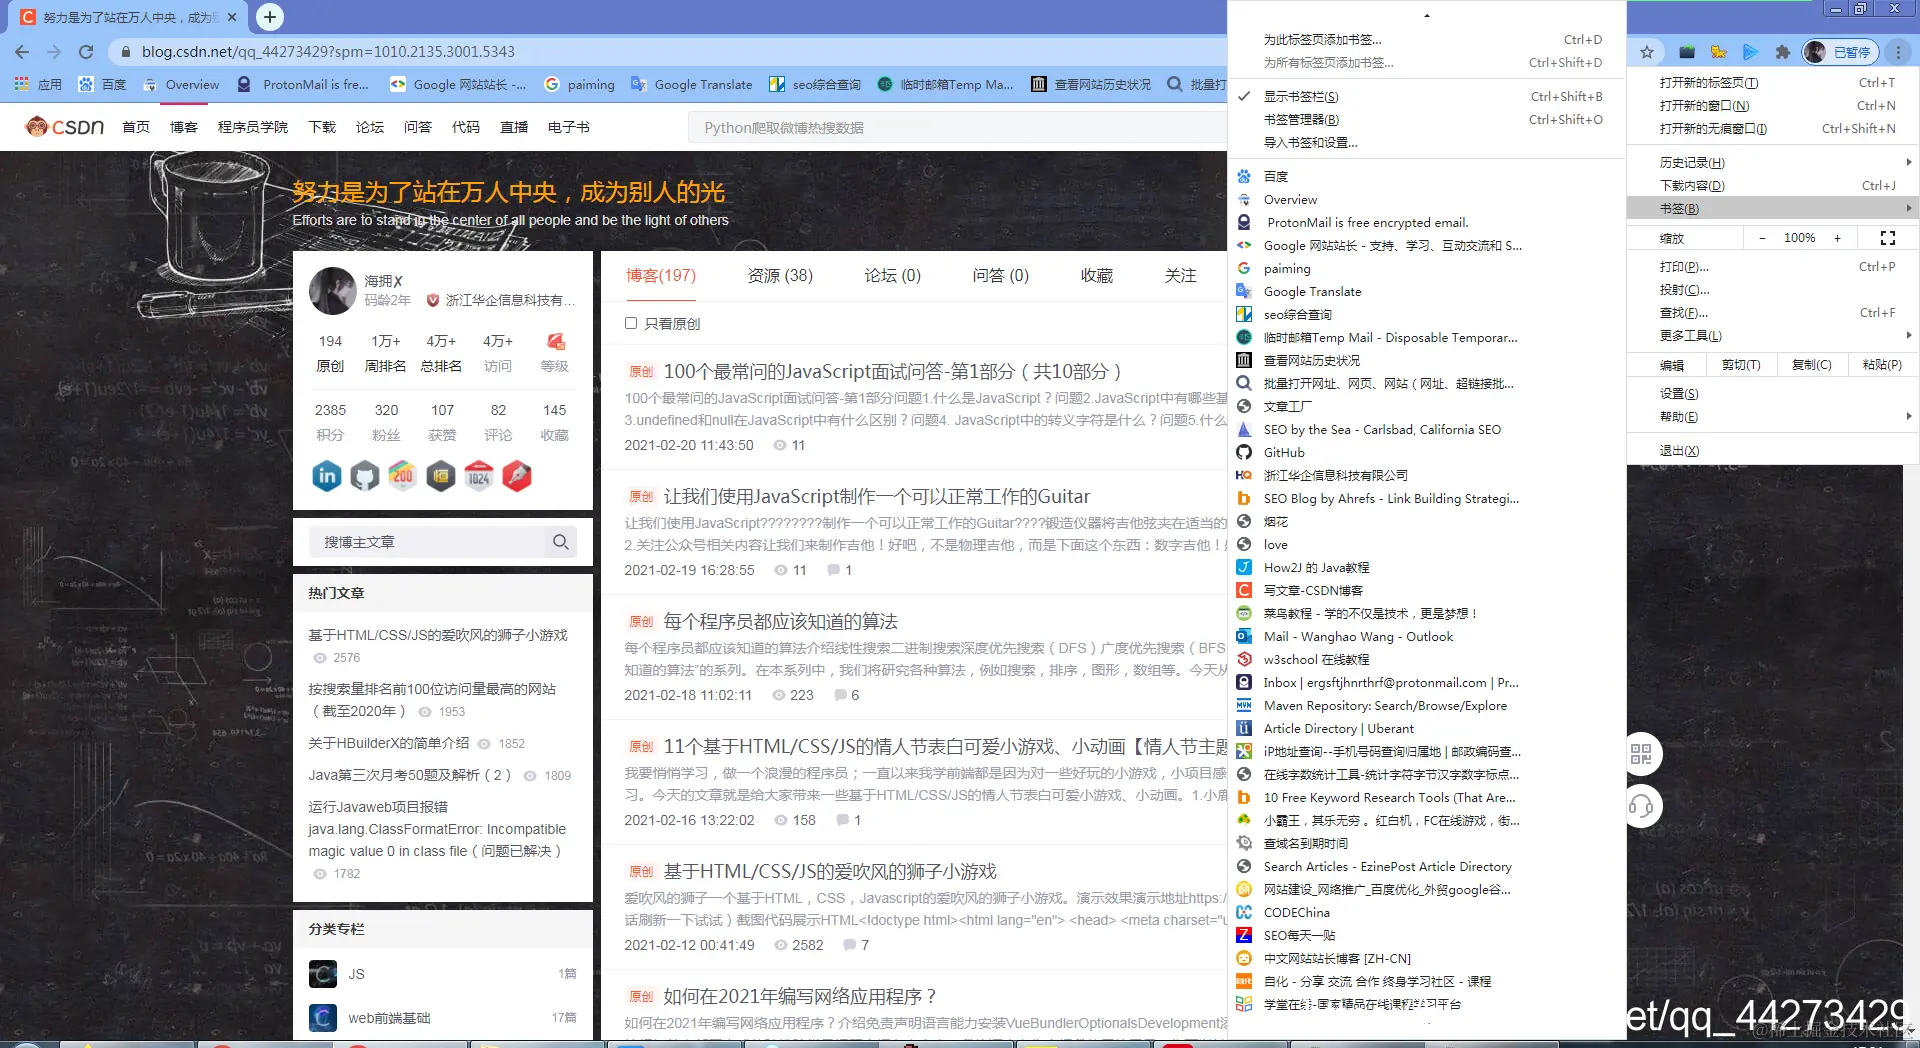Open the CODEChina bookmark

[x=1427, y=912]
